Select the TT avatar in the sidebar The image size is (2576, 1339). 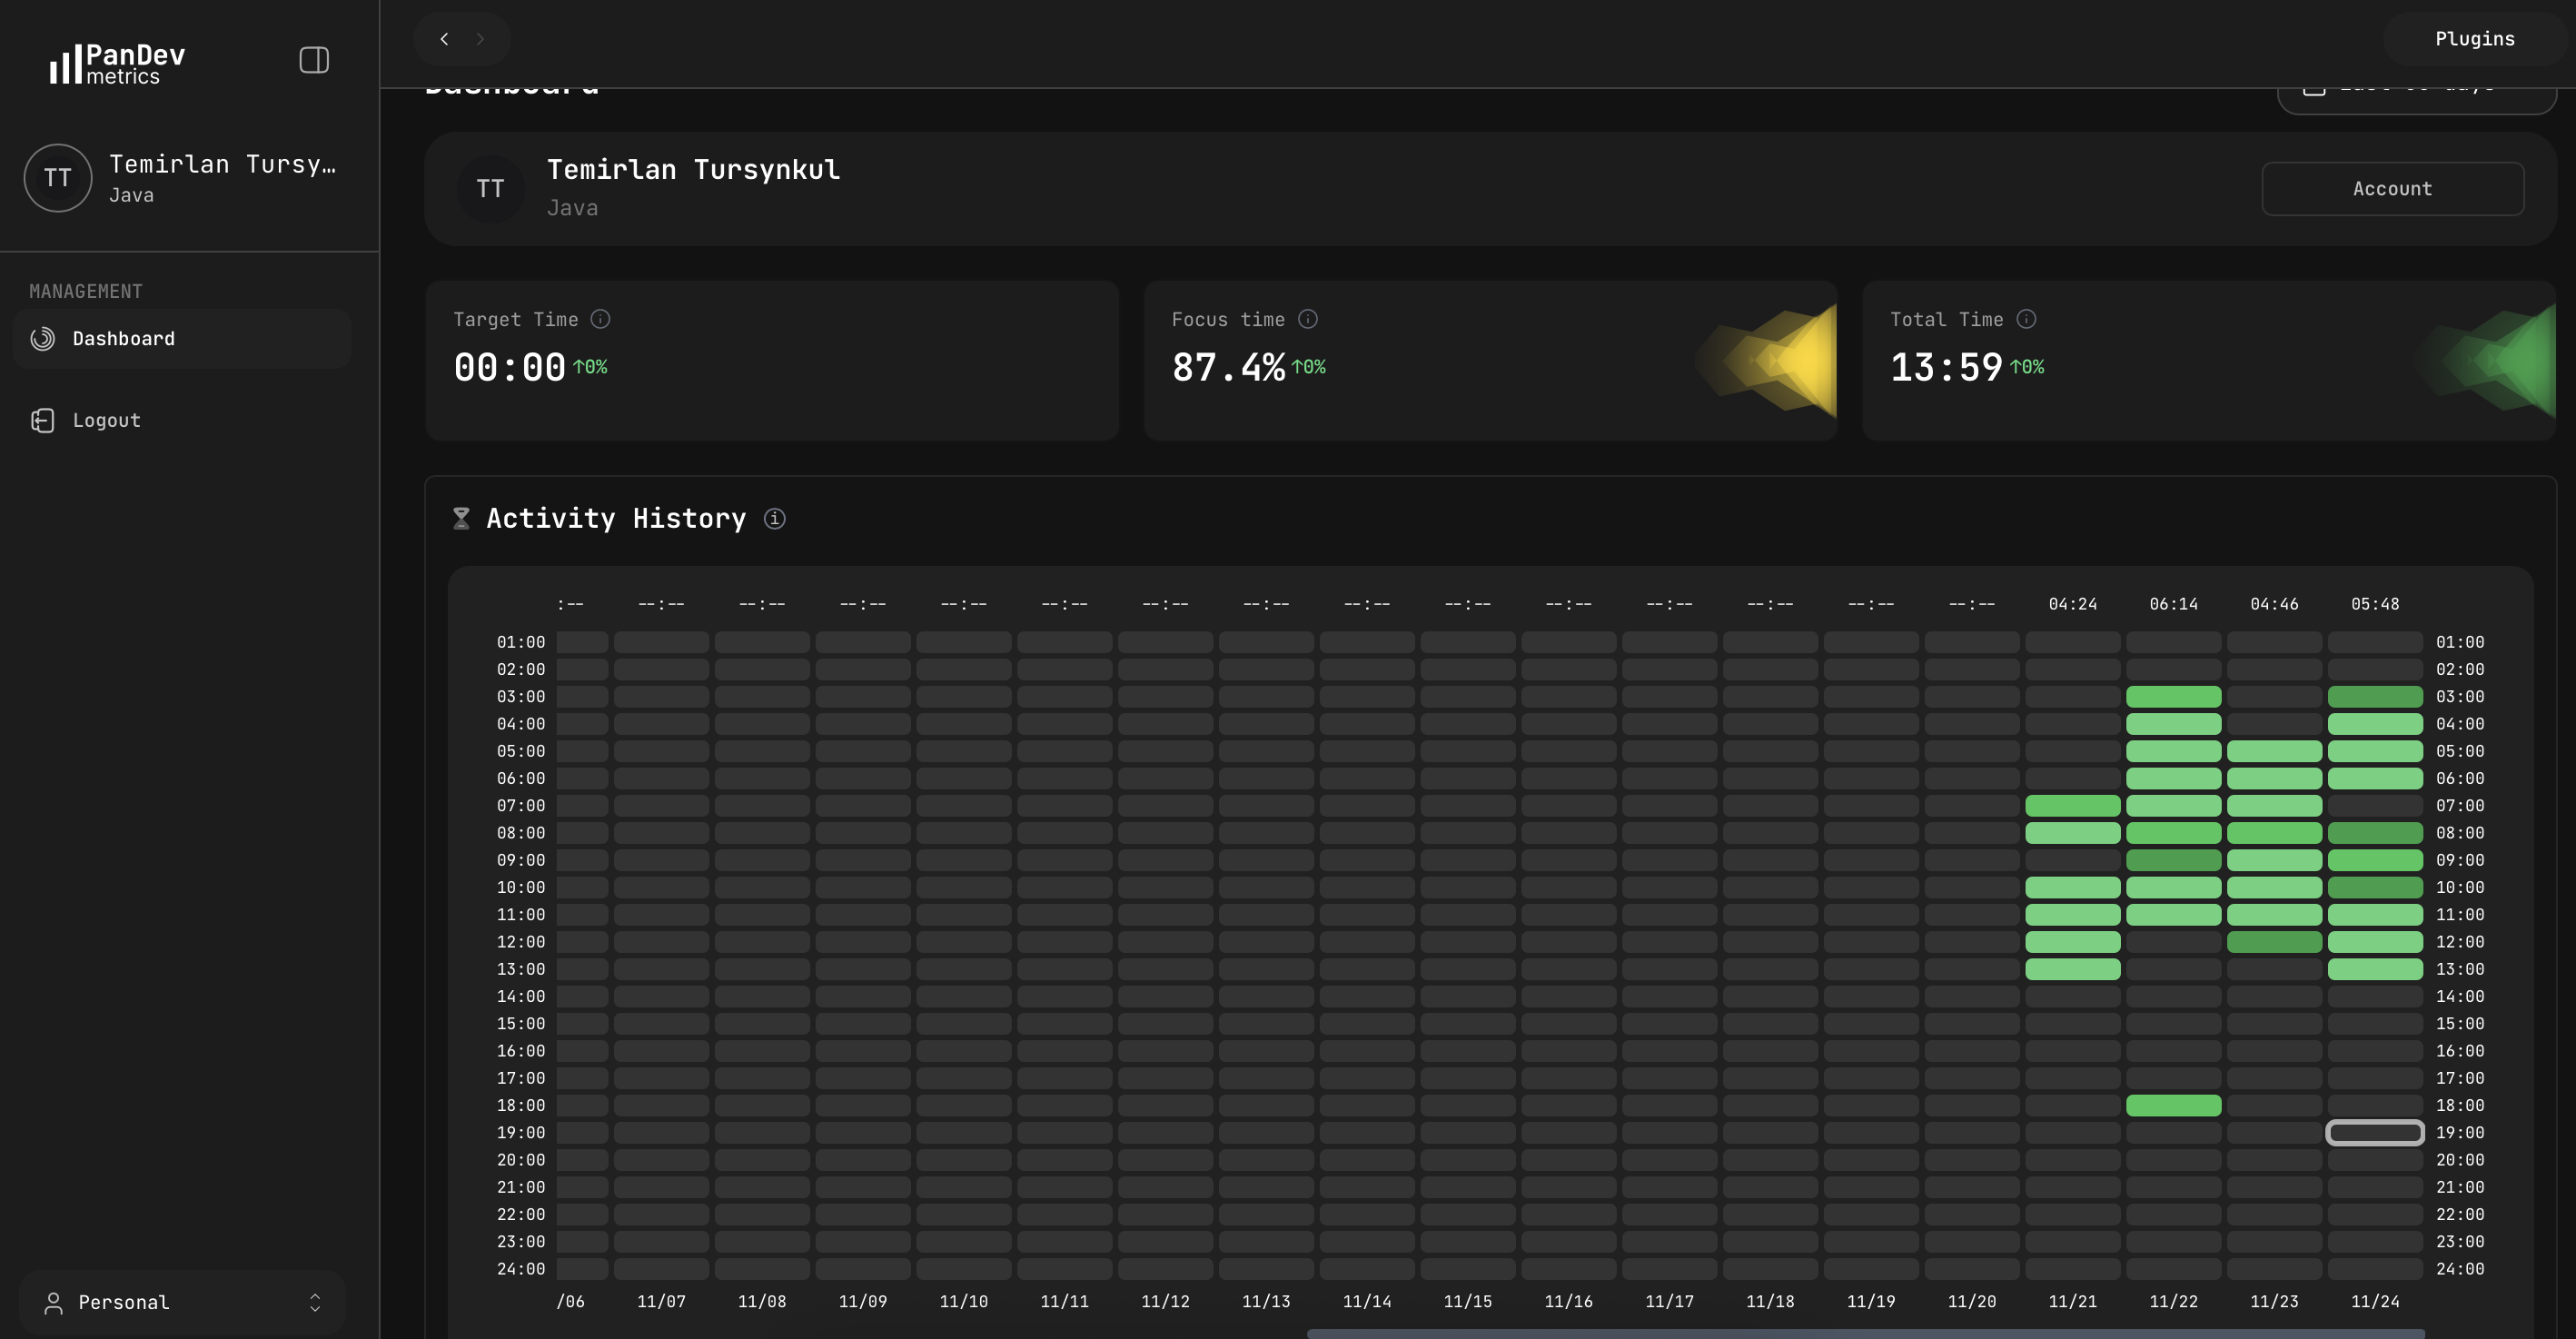point(57,177)
